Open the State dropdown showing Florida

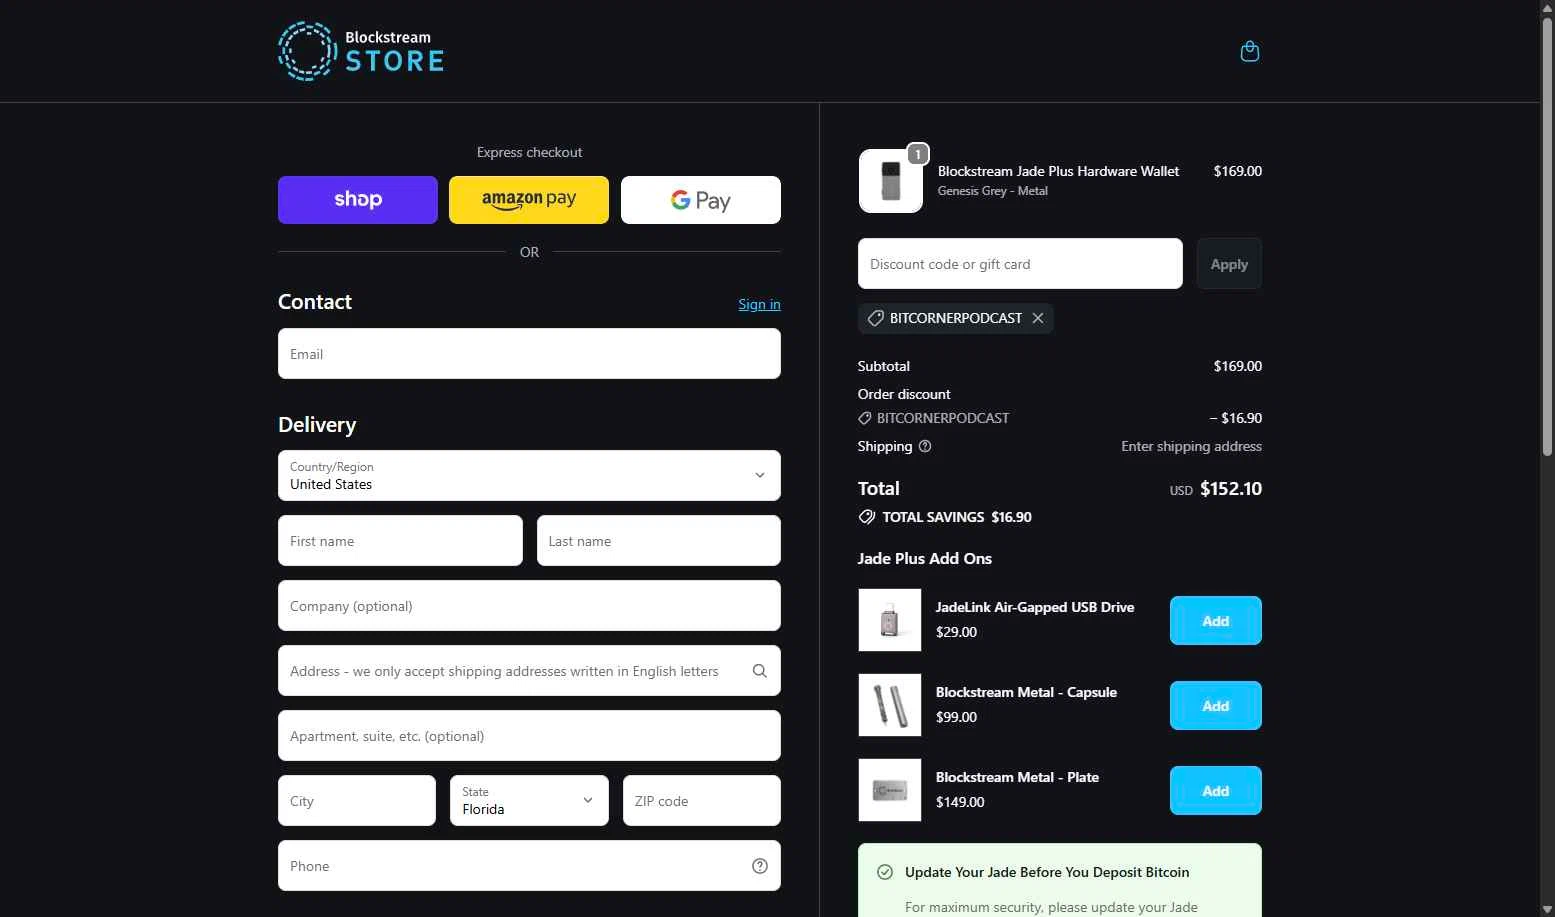click(x=529, y=801)
